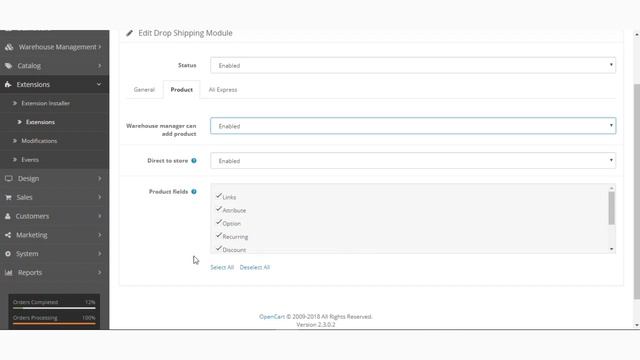Click the page scroll-down arrow

click(637, 325)
